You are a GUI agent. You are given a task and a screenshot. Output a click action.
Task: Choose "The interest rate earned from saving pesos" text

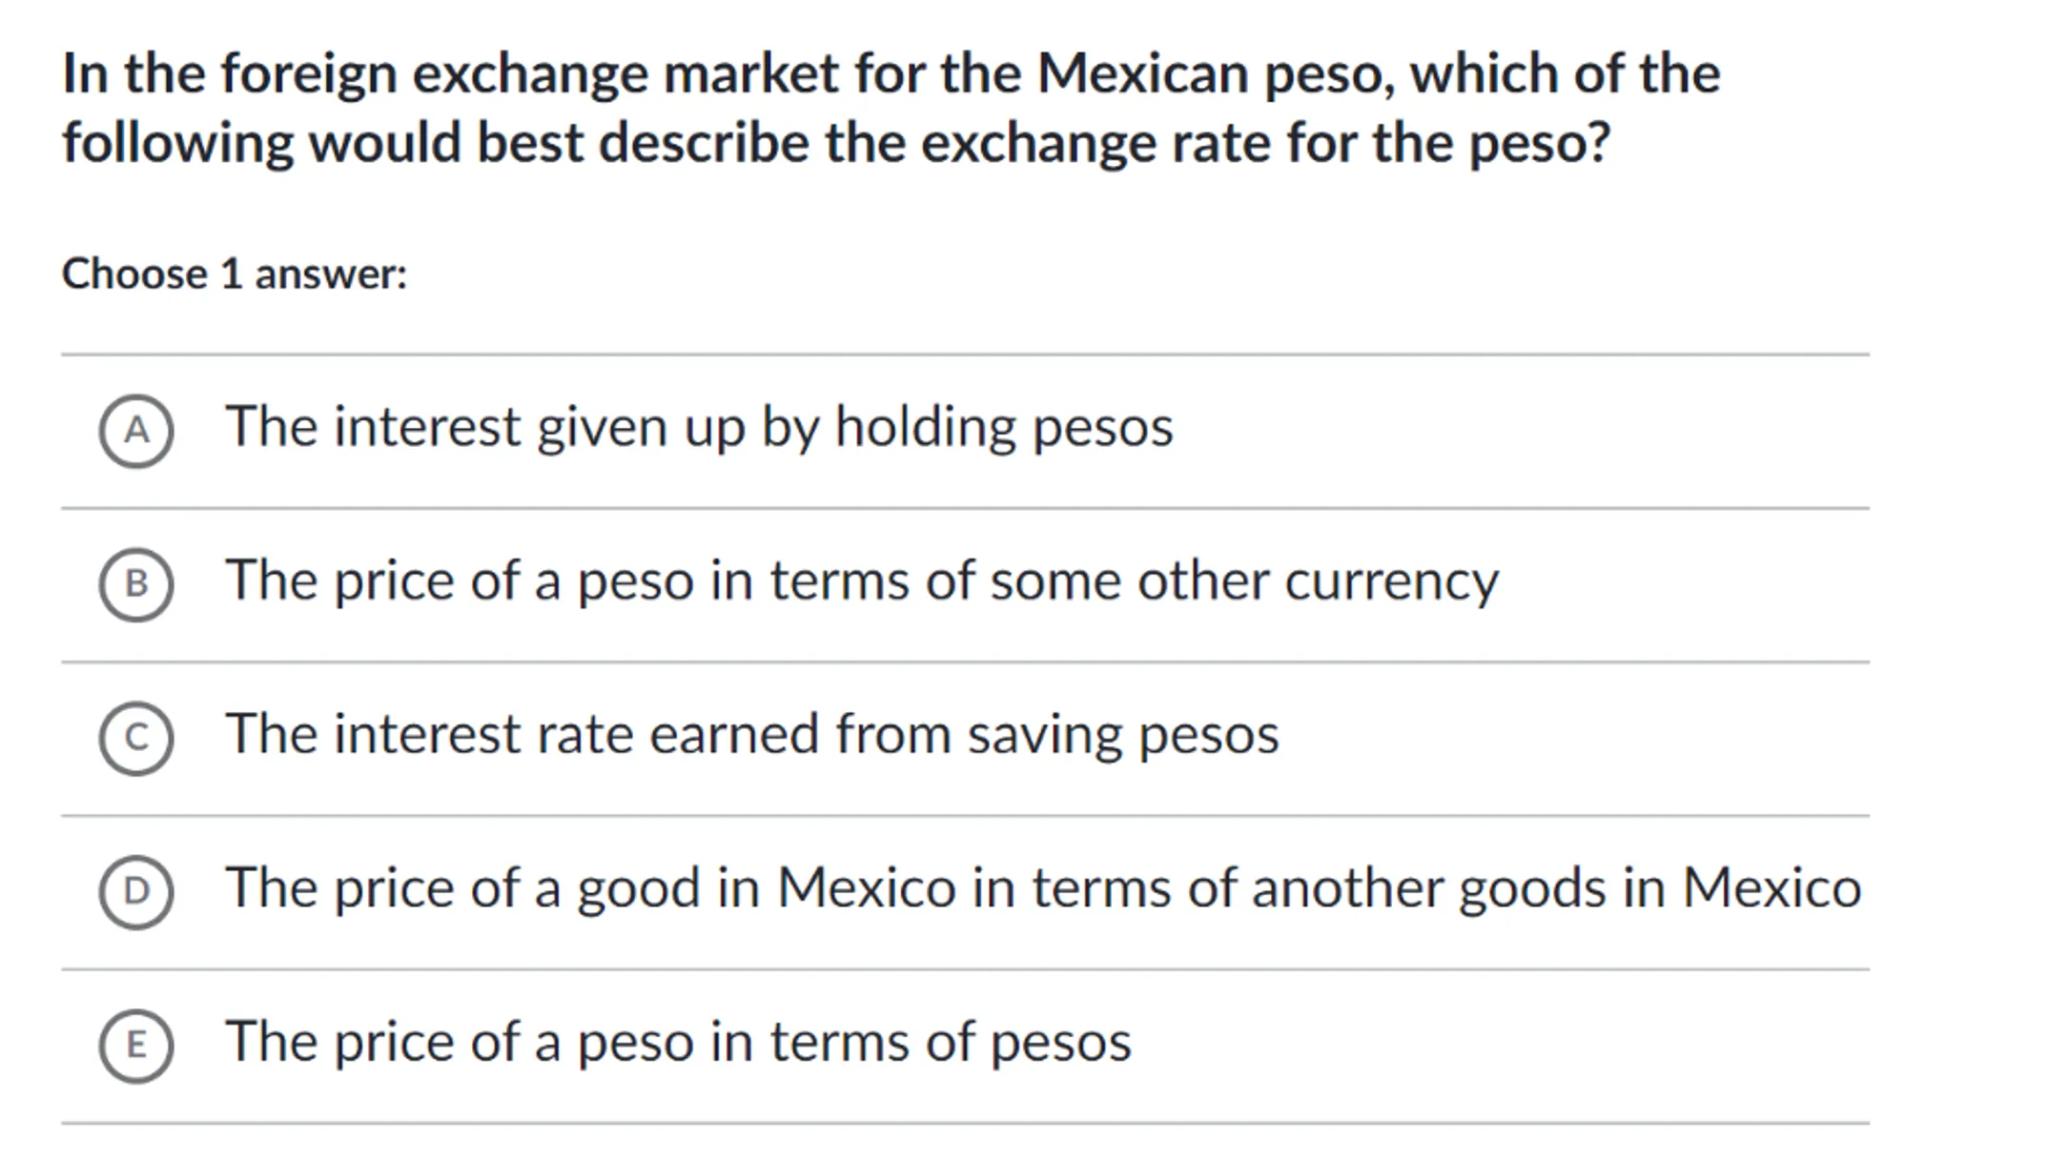click(751, 735)
